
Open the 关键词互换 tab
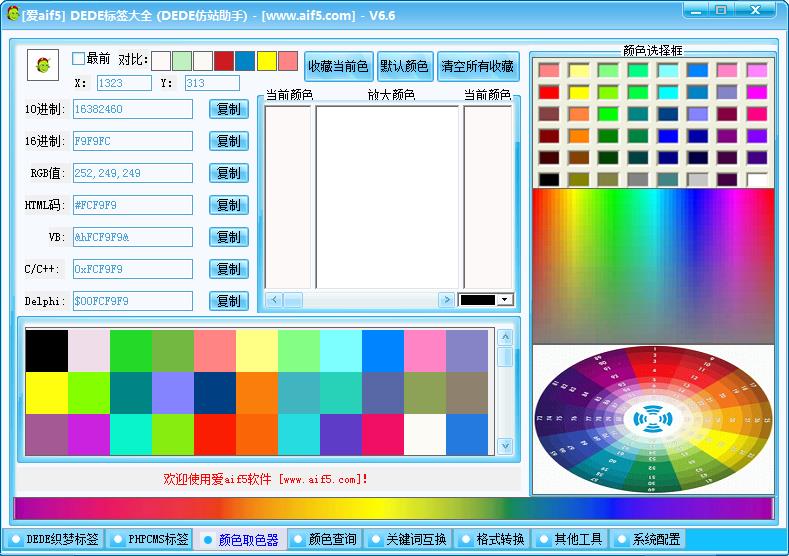click(x=408, y=539)
